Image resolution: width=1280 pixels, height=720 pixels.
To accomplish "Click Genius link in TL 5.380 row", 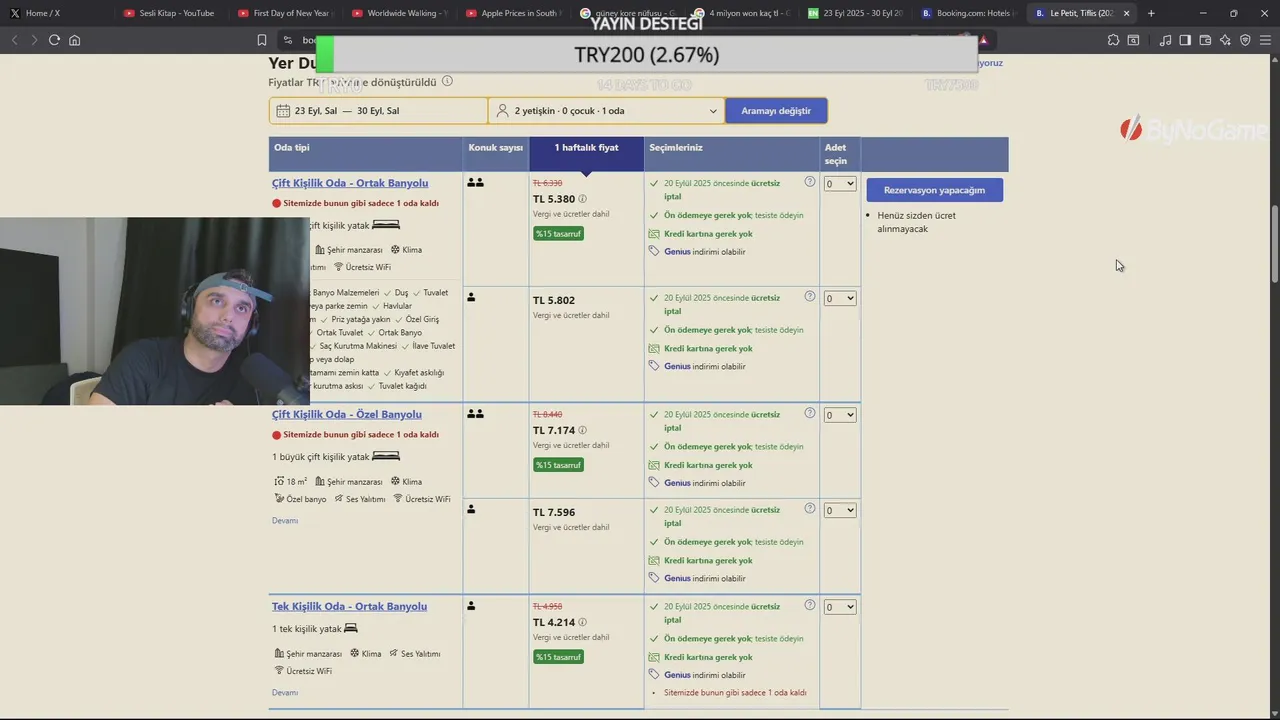I will [x=677, y=252].
